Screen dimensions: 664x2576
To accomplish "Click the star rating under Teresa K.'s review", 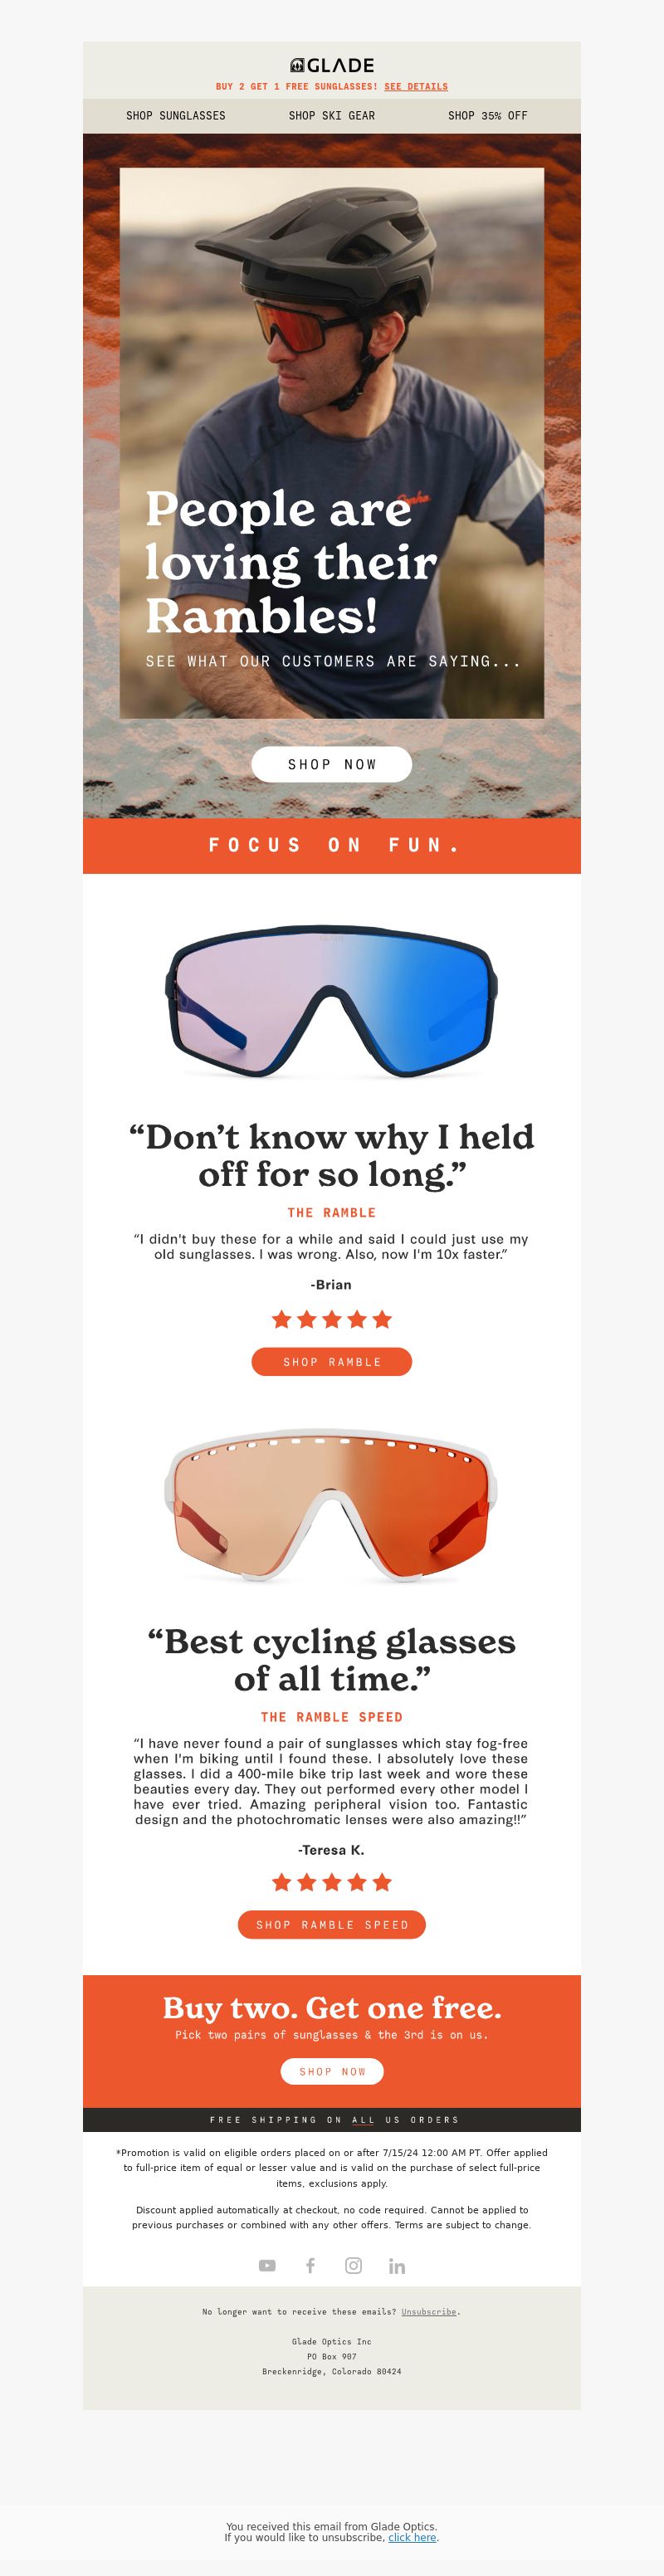I will pos(332,1882).
